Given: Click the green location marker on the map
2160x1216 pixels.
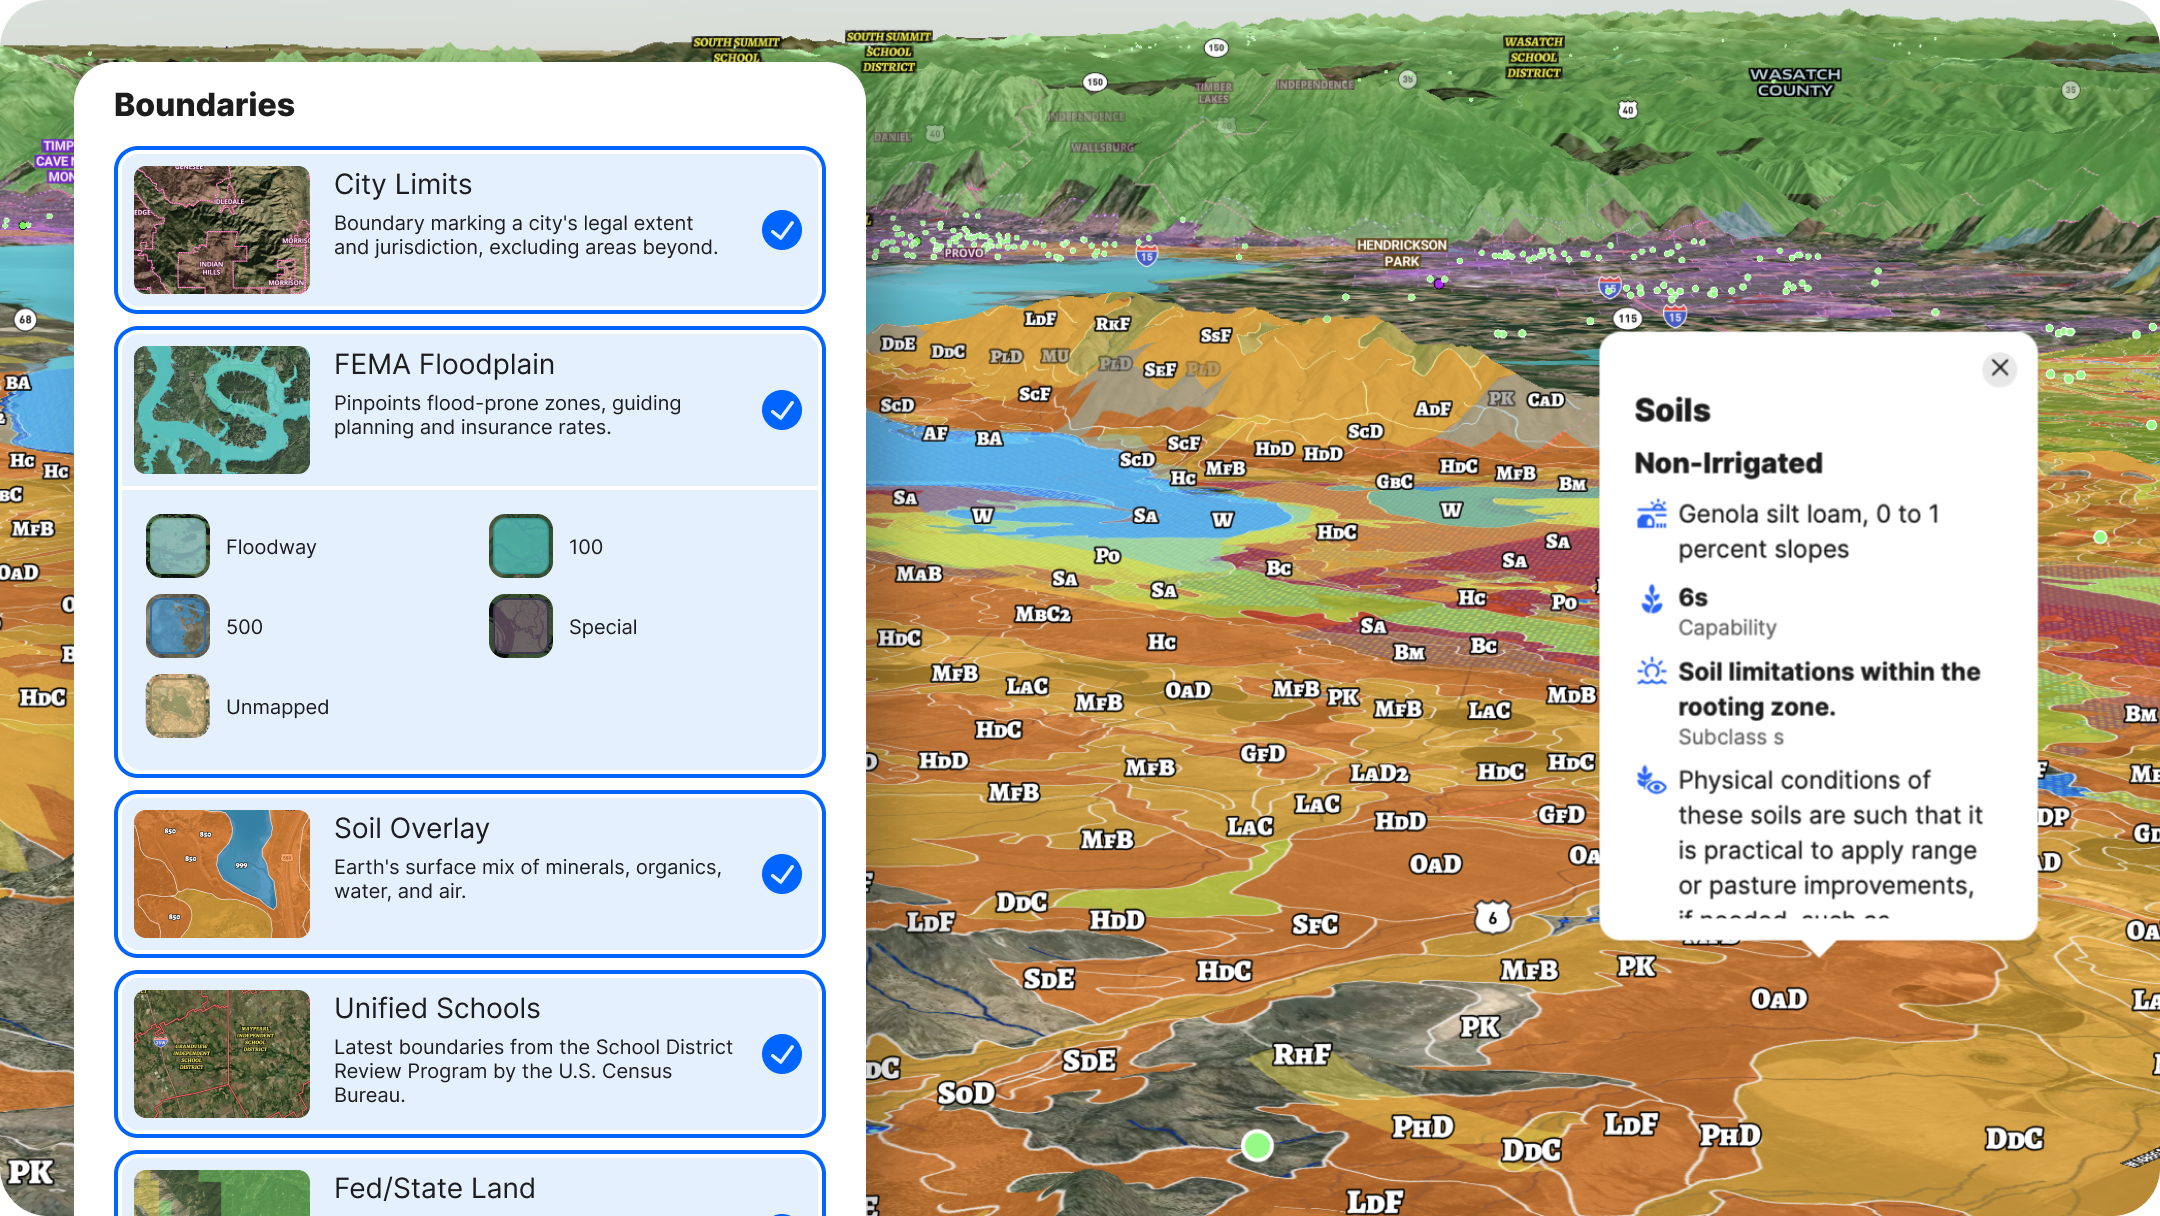Looking at the screenshot, I should (x=1257, y=1145).
